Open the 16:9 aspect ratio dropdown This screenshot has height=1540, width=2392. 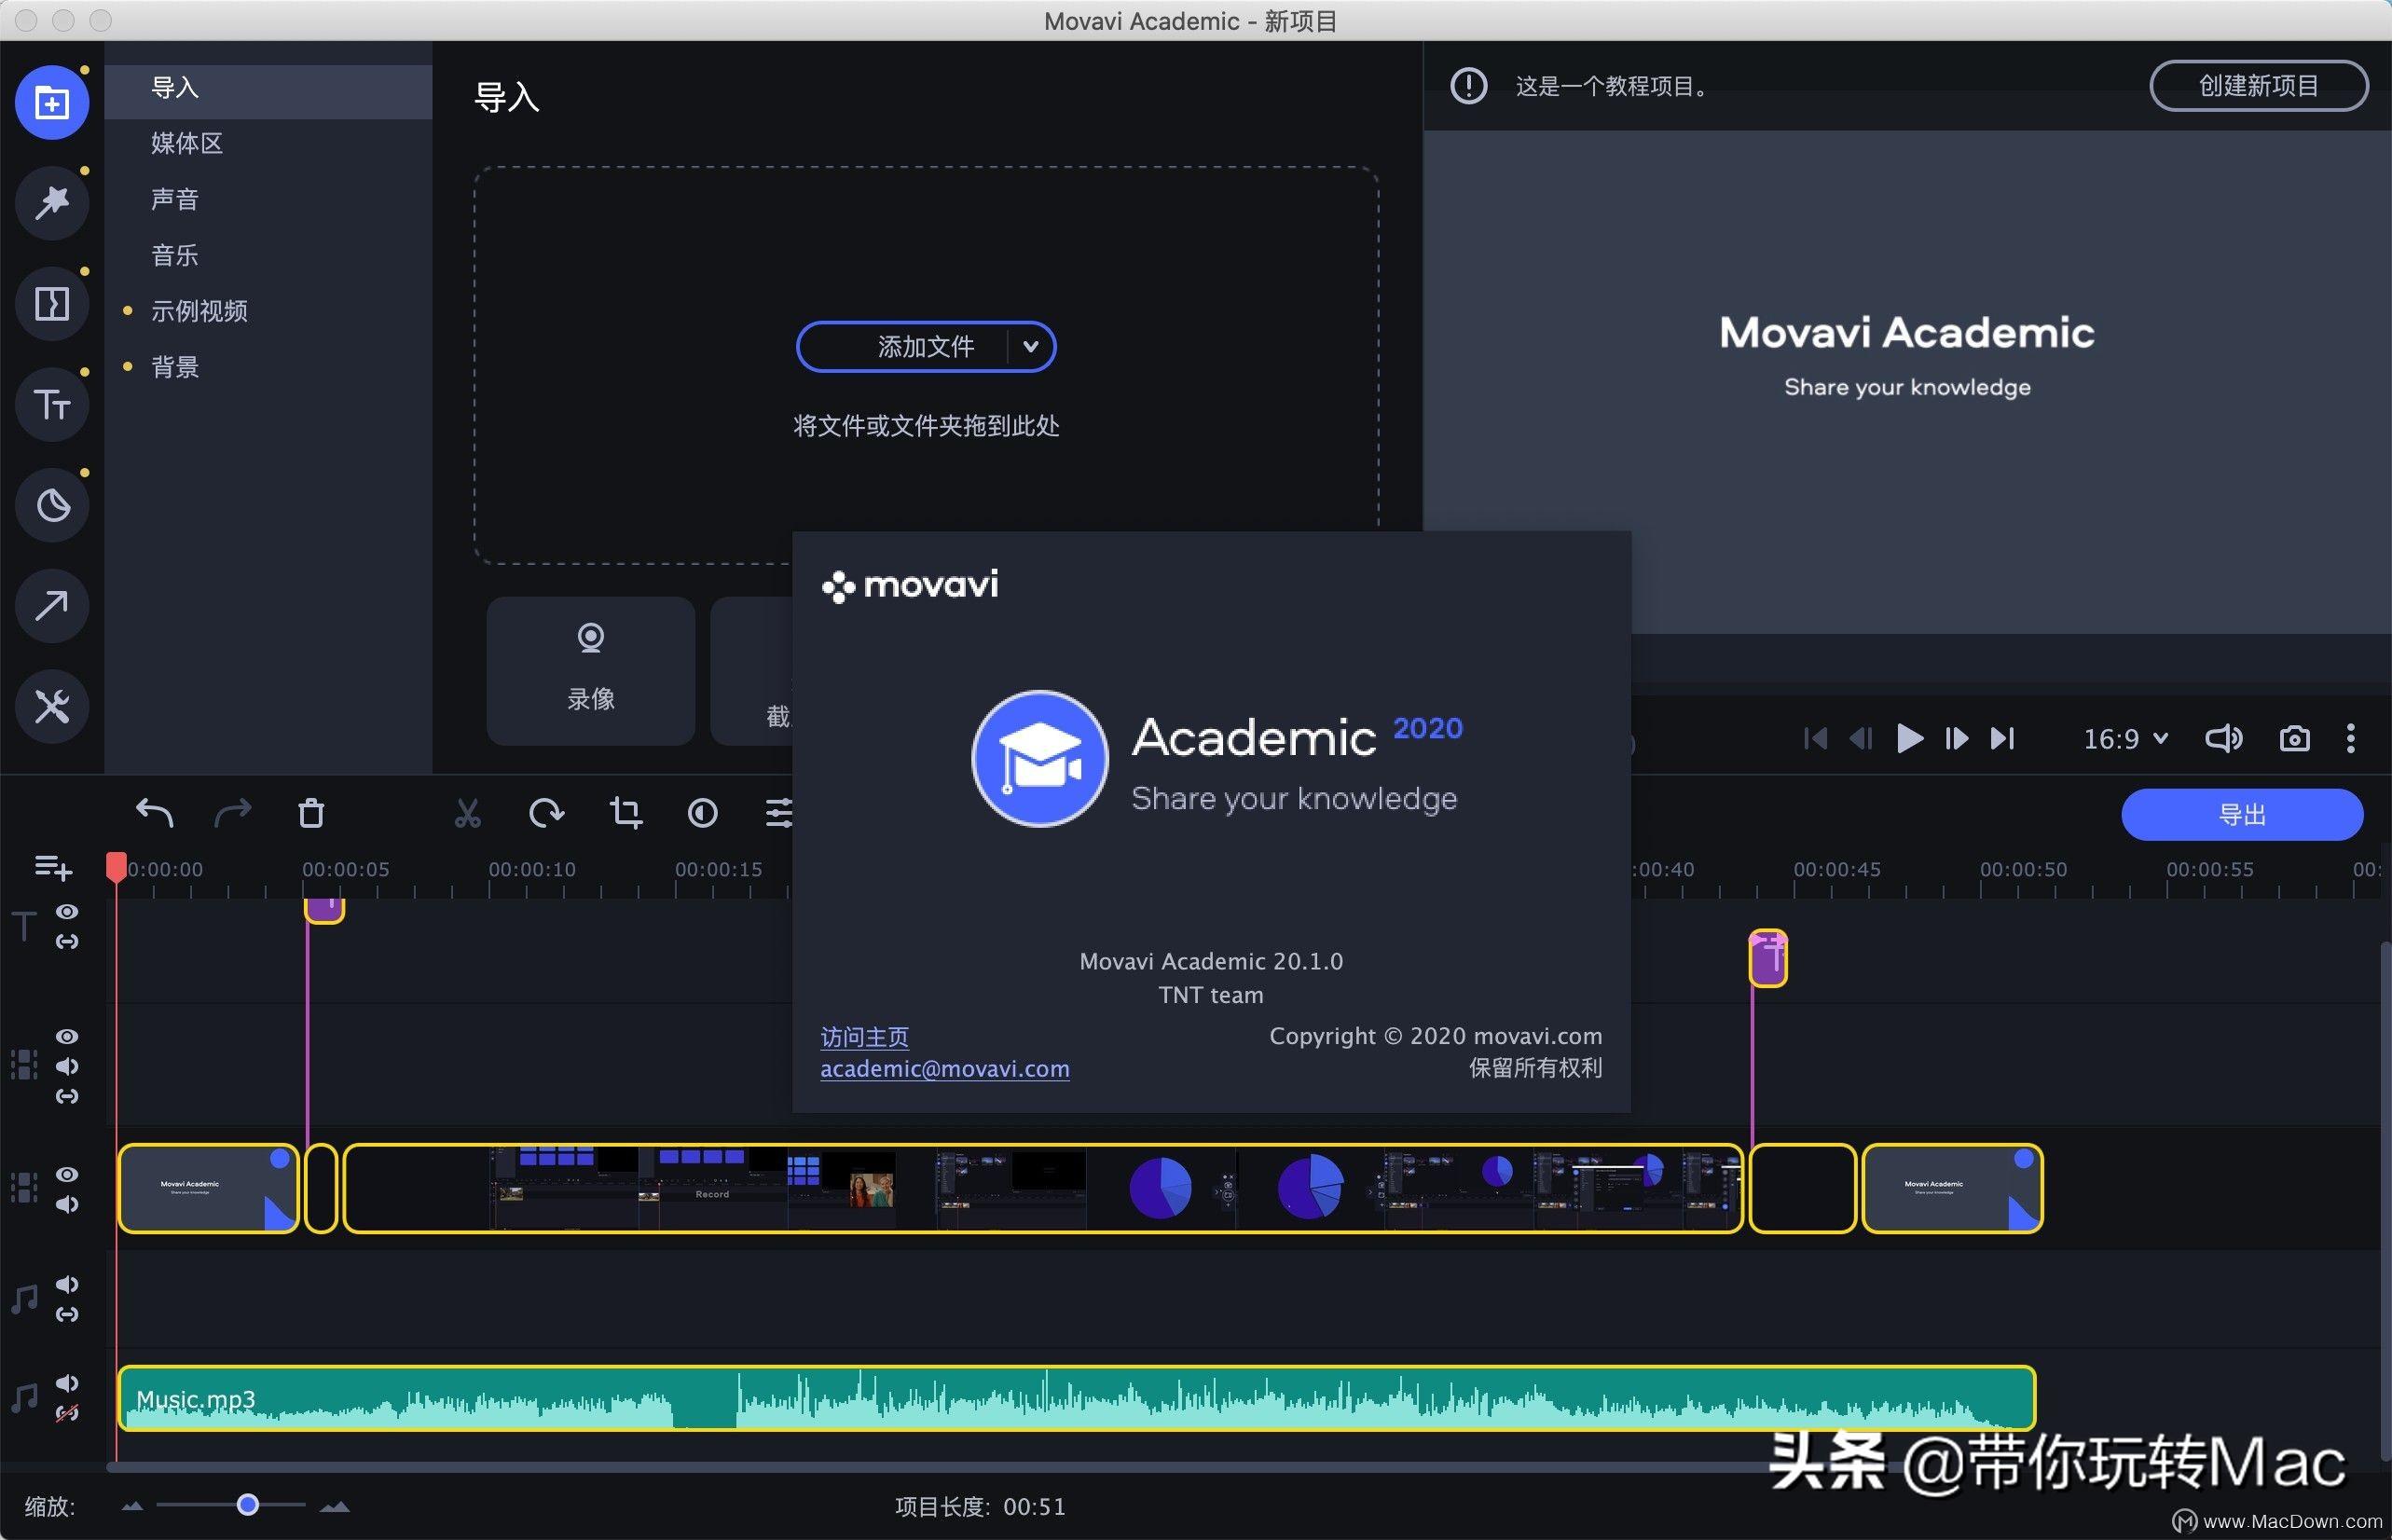coord(2125,739)
